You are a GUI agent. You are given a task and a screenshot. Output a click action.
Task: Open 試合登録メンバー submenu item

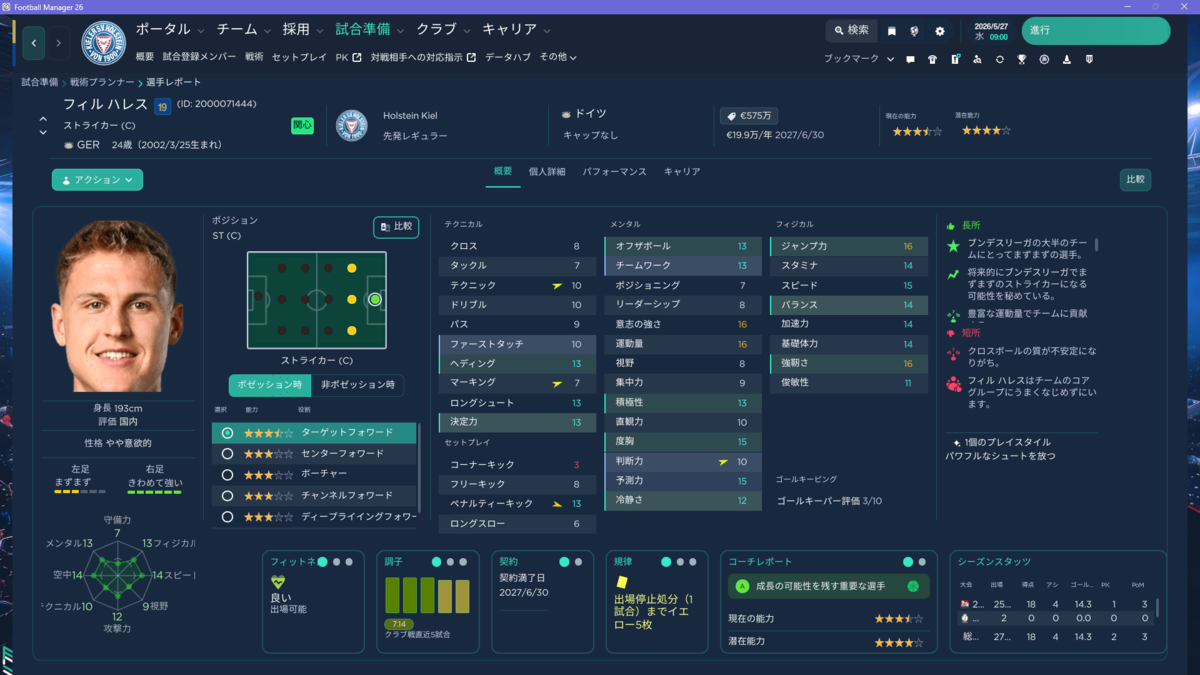pos(200,57)
